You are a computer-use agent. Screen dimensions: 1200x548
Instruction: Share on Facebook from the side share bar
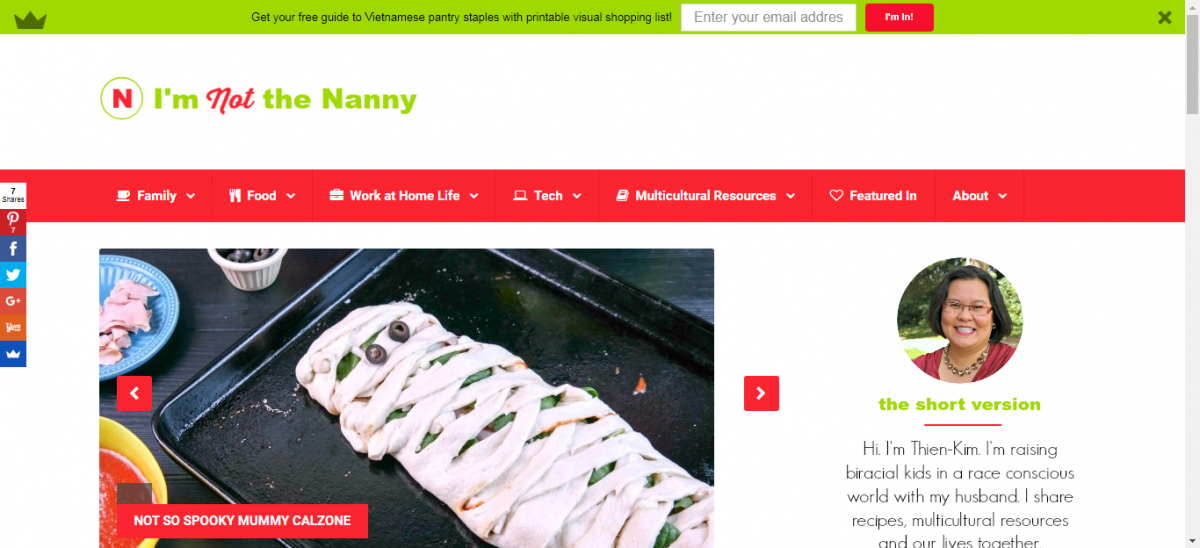(13, 248)
